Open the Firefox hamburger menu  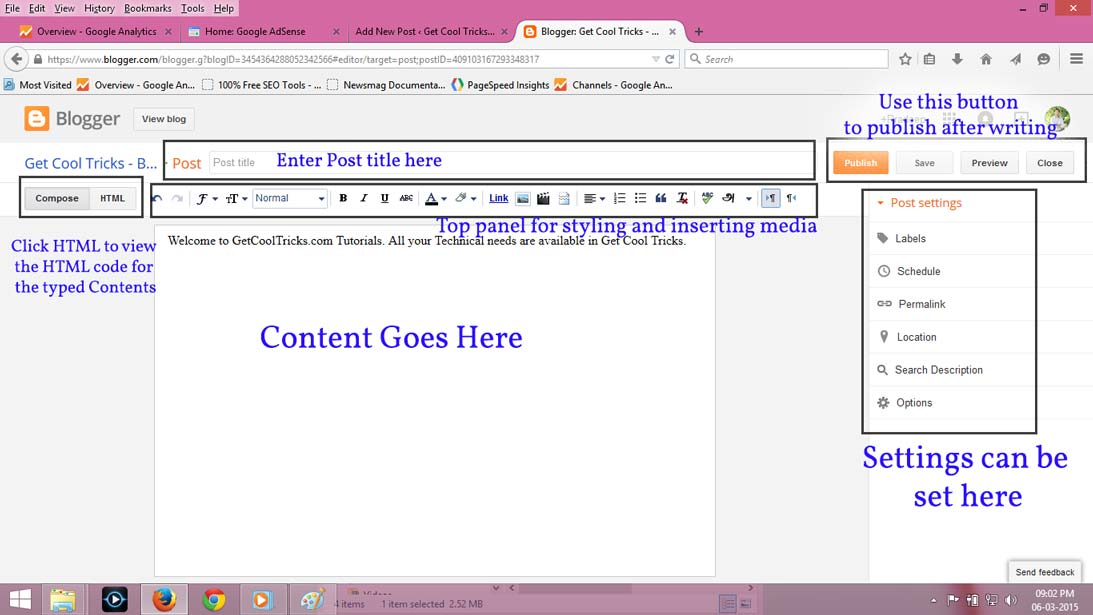click(x=1076, y=59)
